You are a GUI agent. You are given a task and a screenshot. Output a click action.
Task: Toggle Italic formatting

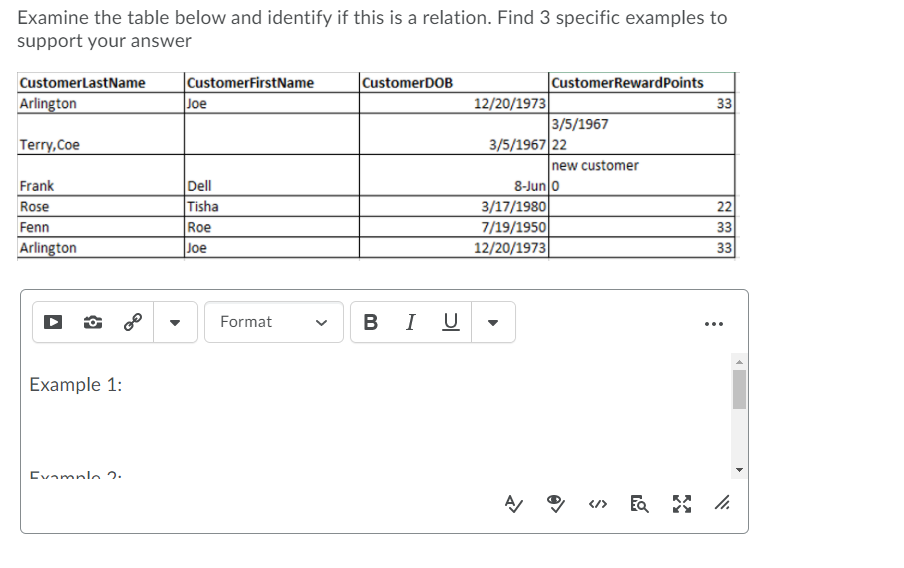[x=410, y=322]
